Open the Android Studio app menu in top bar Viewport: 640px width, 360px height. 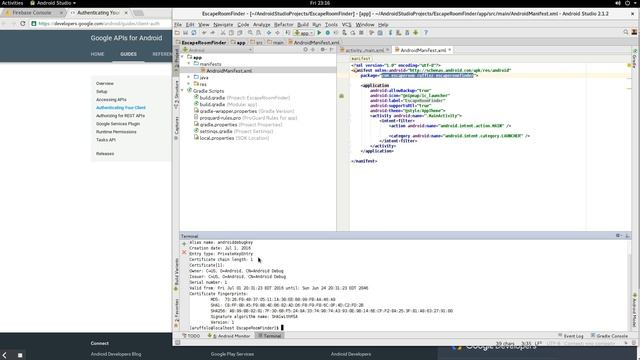53,3
